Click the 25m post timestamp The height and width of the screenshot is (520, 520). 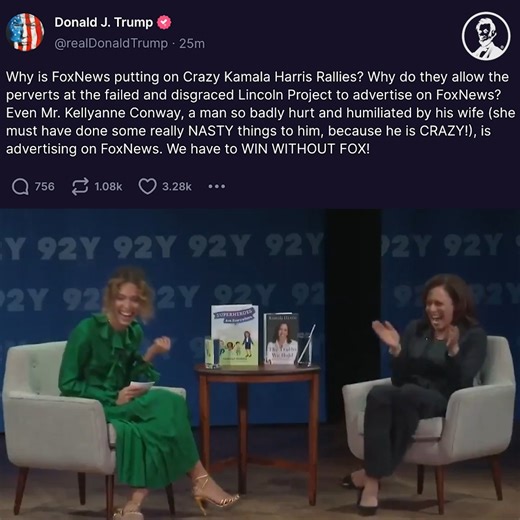[x=192, y=43]
